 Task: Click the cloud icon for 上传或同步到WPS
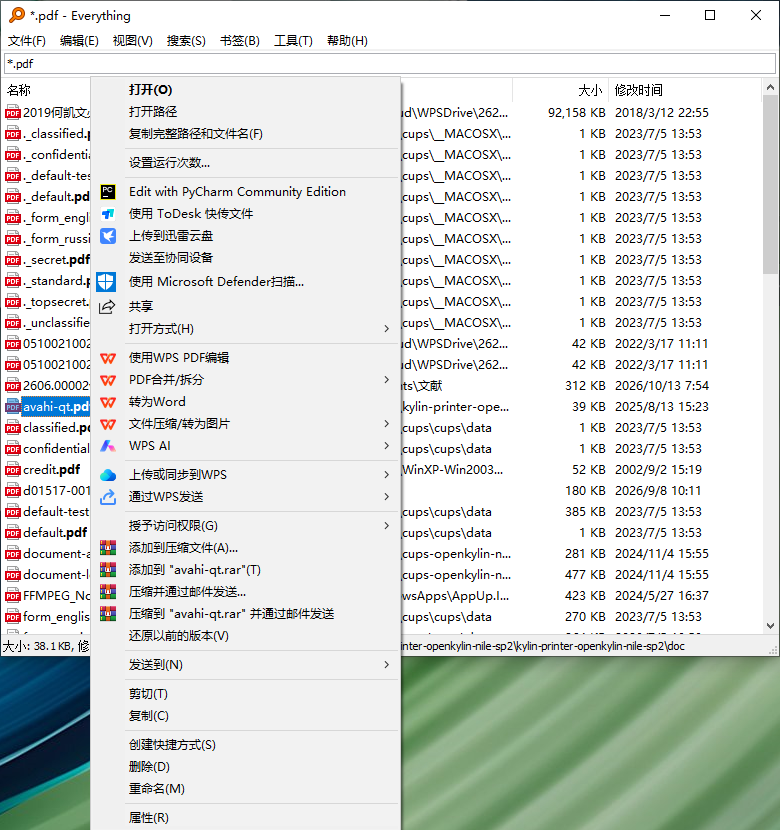(108, 475)
